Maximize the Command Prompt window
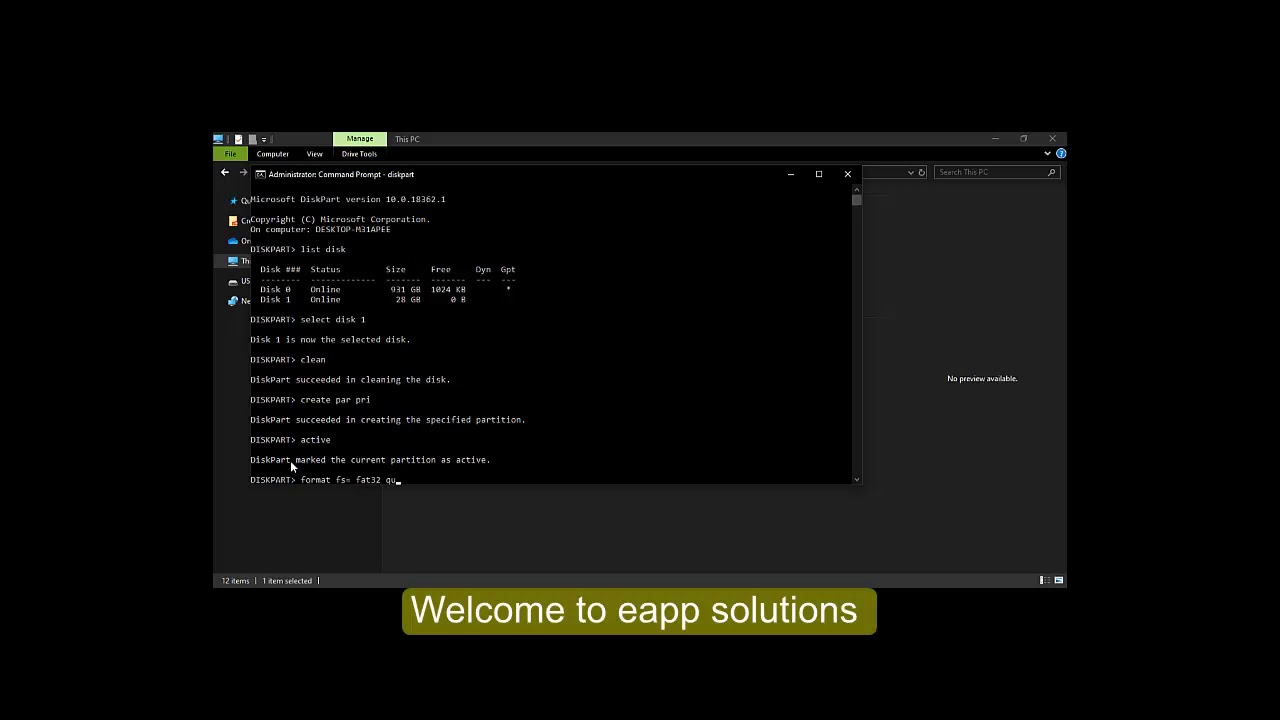Viewport: 1280px width, 720px height. coord(819,174)
